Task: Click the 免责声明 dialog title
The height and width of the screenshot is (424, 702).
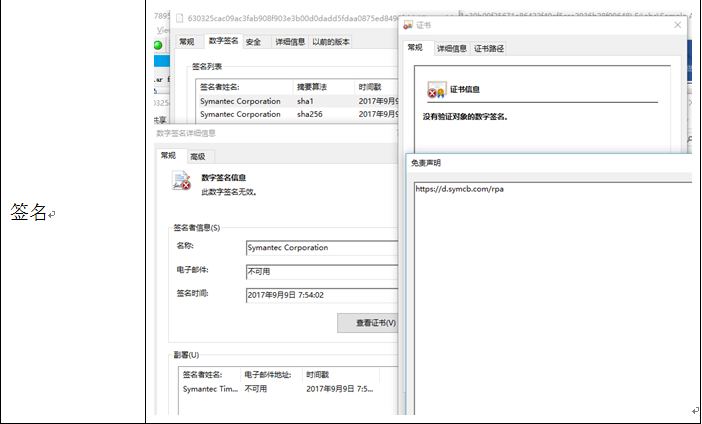Action: pos(426,163)
